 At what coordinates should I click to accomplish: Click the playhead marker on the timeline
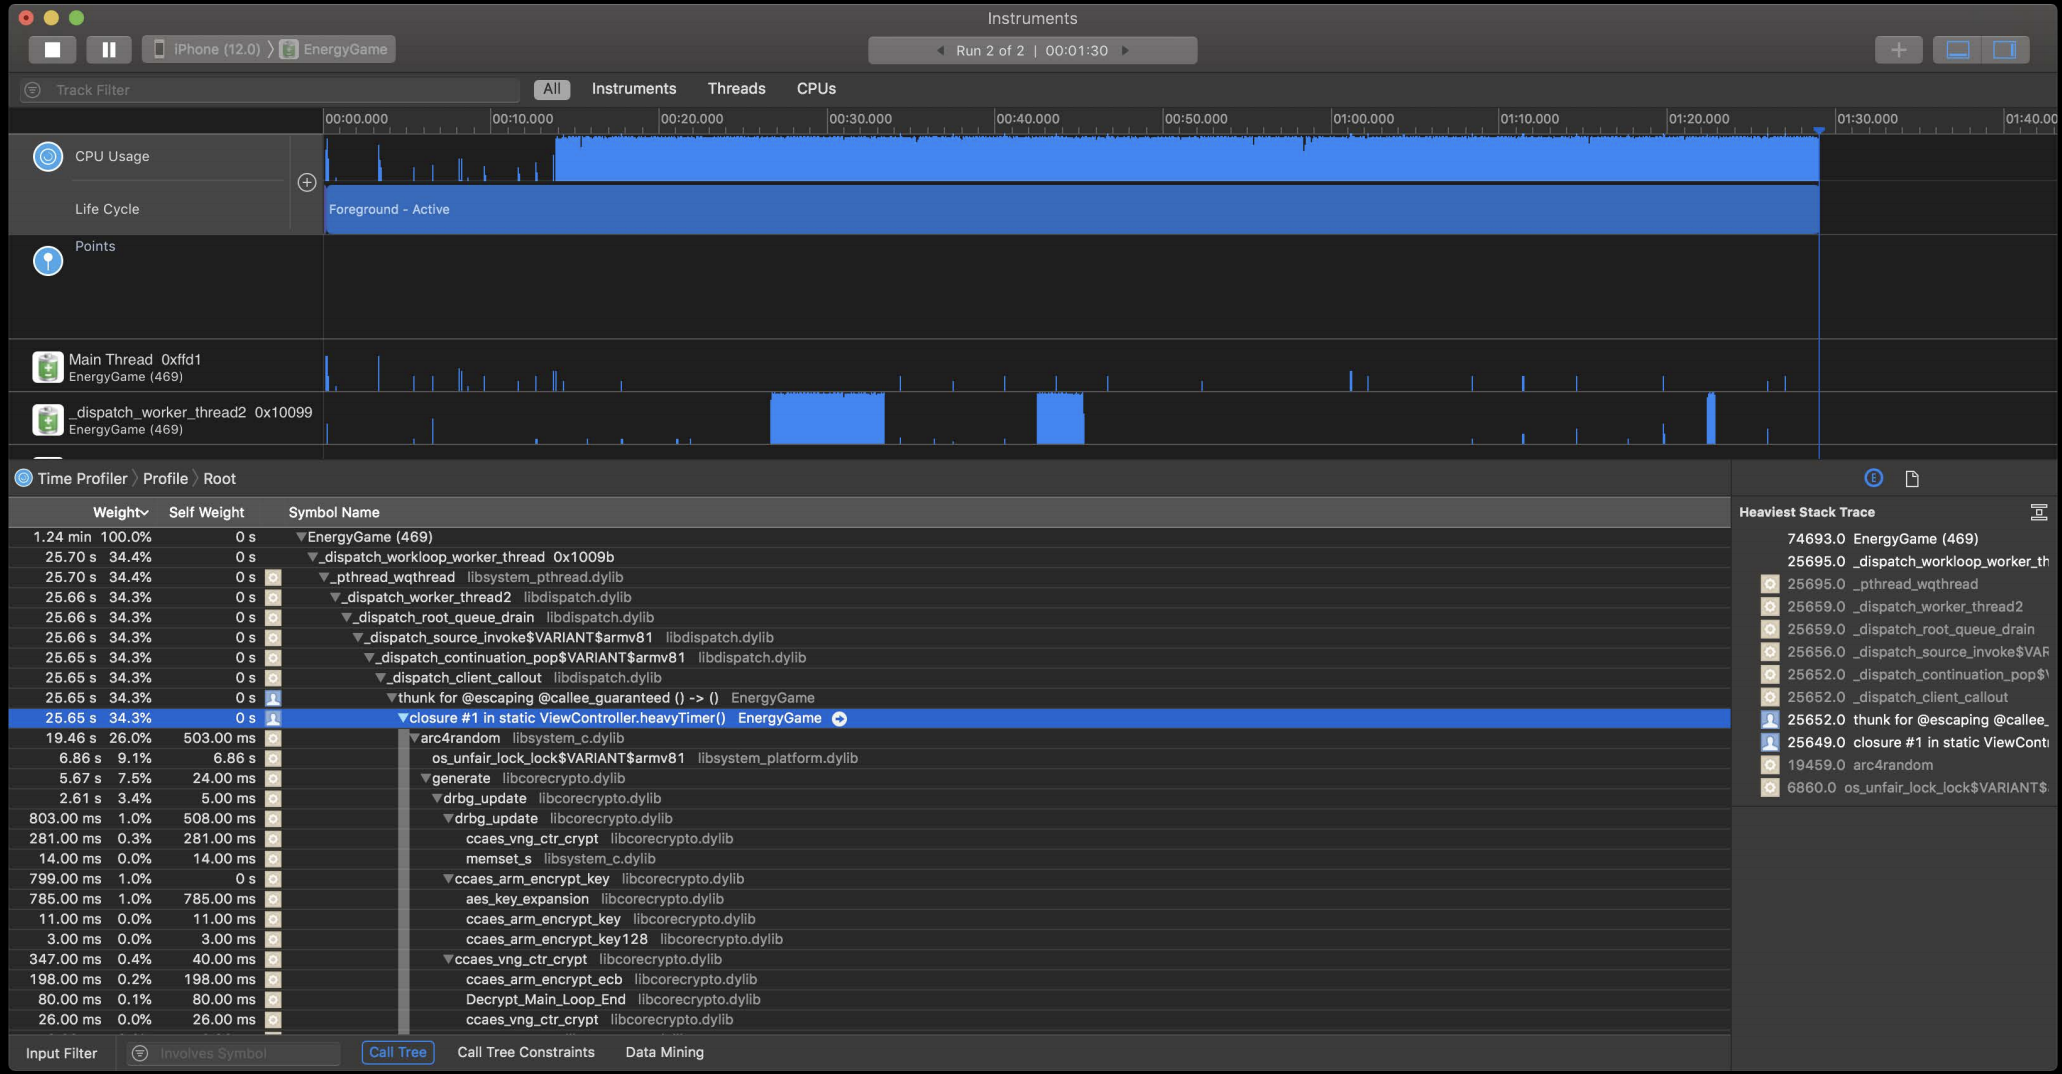point(1819,131)
